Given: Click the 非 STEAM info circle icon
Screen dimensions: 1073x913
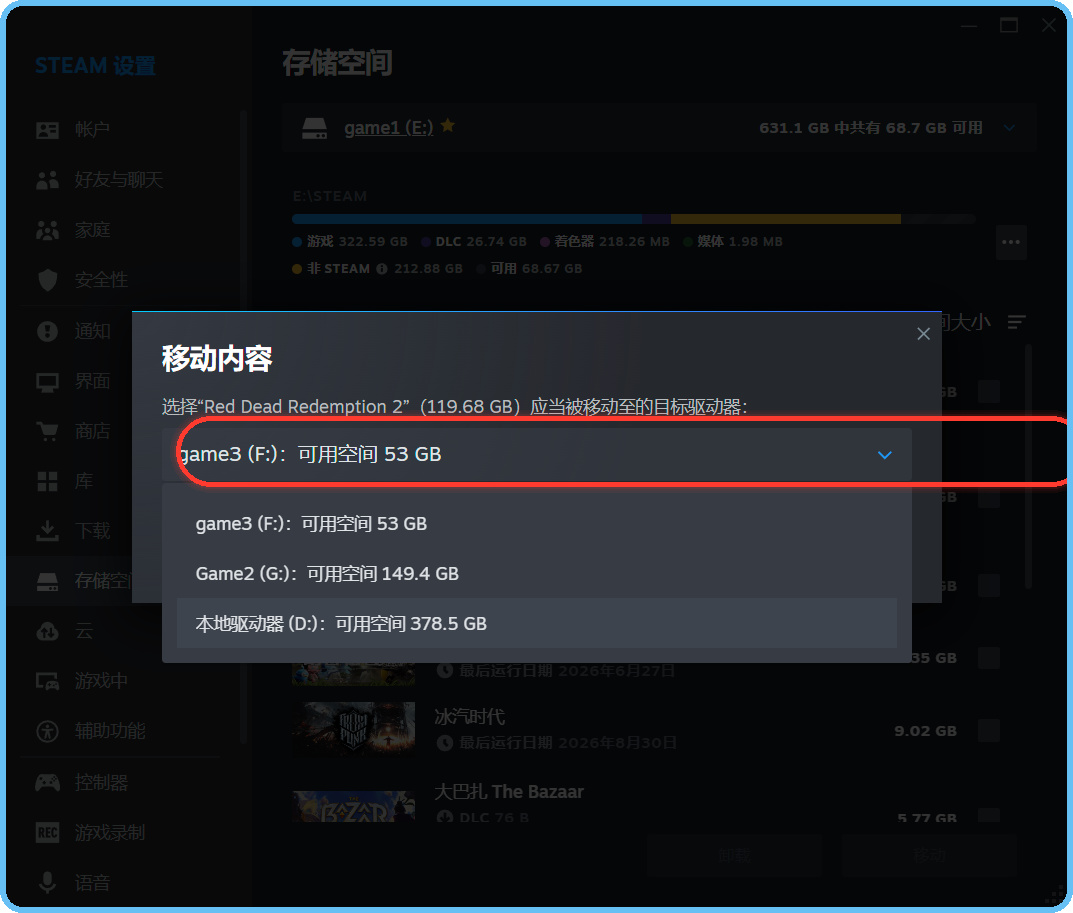Looking at the screenshot, I should (382, 269).
